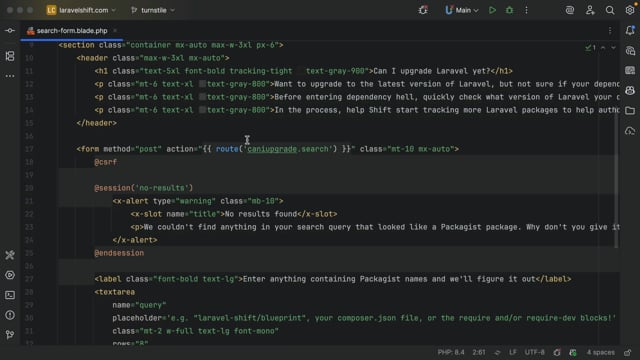This screenshot has height=360, width=640.
Task: Click the closing </header> tag
Action: [x=97, y=123]
